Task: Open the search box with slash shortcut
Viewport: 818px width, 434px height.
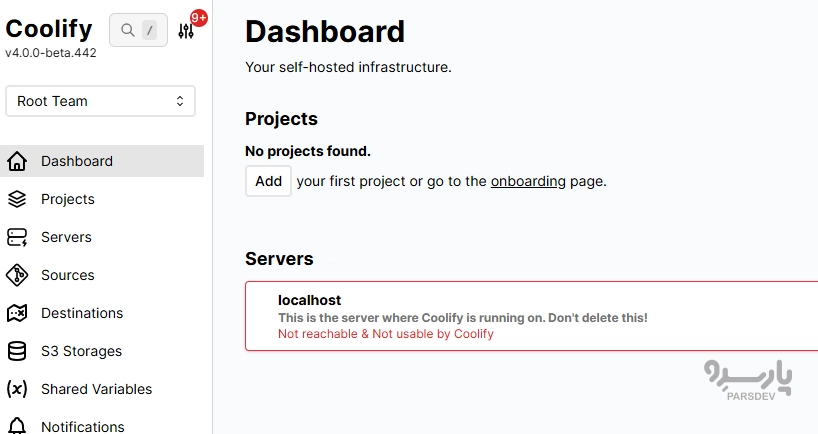Action: click(138, 30)
